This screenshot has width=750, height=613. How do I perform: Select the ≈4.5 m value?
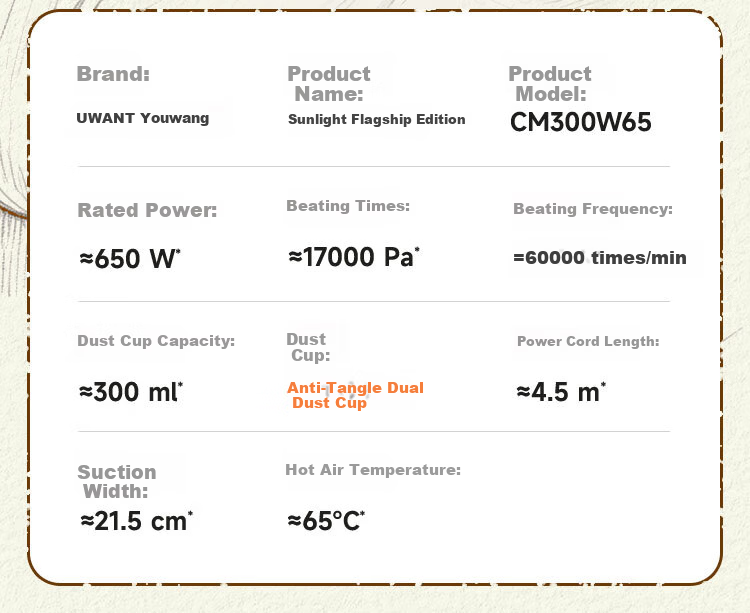click(561, 392)
